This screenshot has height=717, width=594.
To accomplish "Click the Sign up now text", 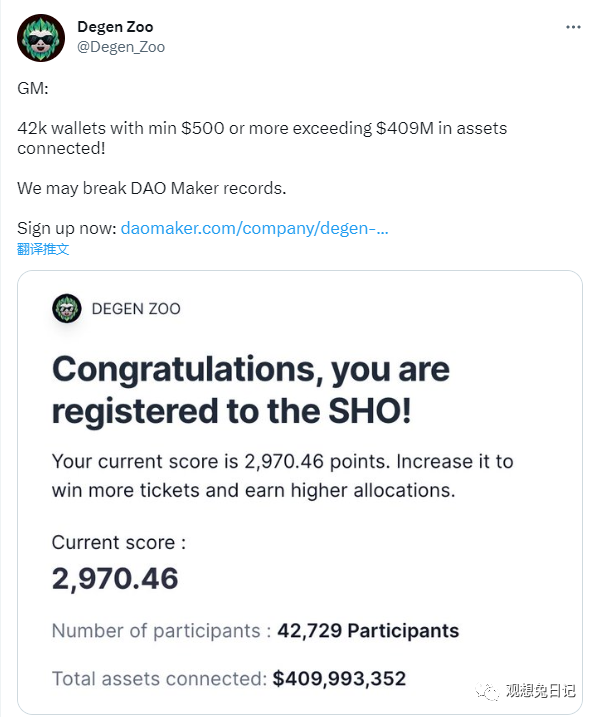I will [x=67, y=228].
